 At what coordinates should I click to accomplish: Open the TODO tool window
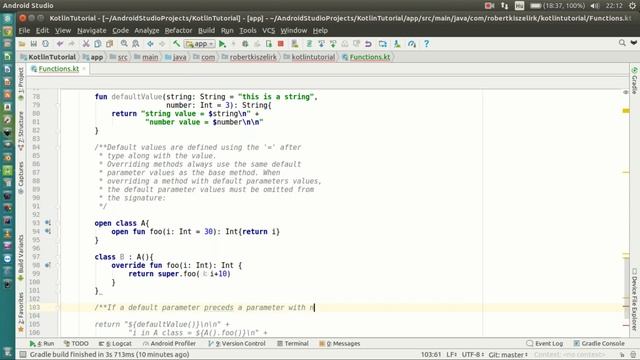coord(76,344)
